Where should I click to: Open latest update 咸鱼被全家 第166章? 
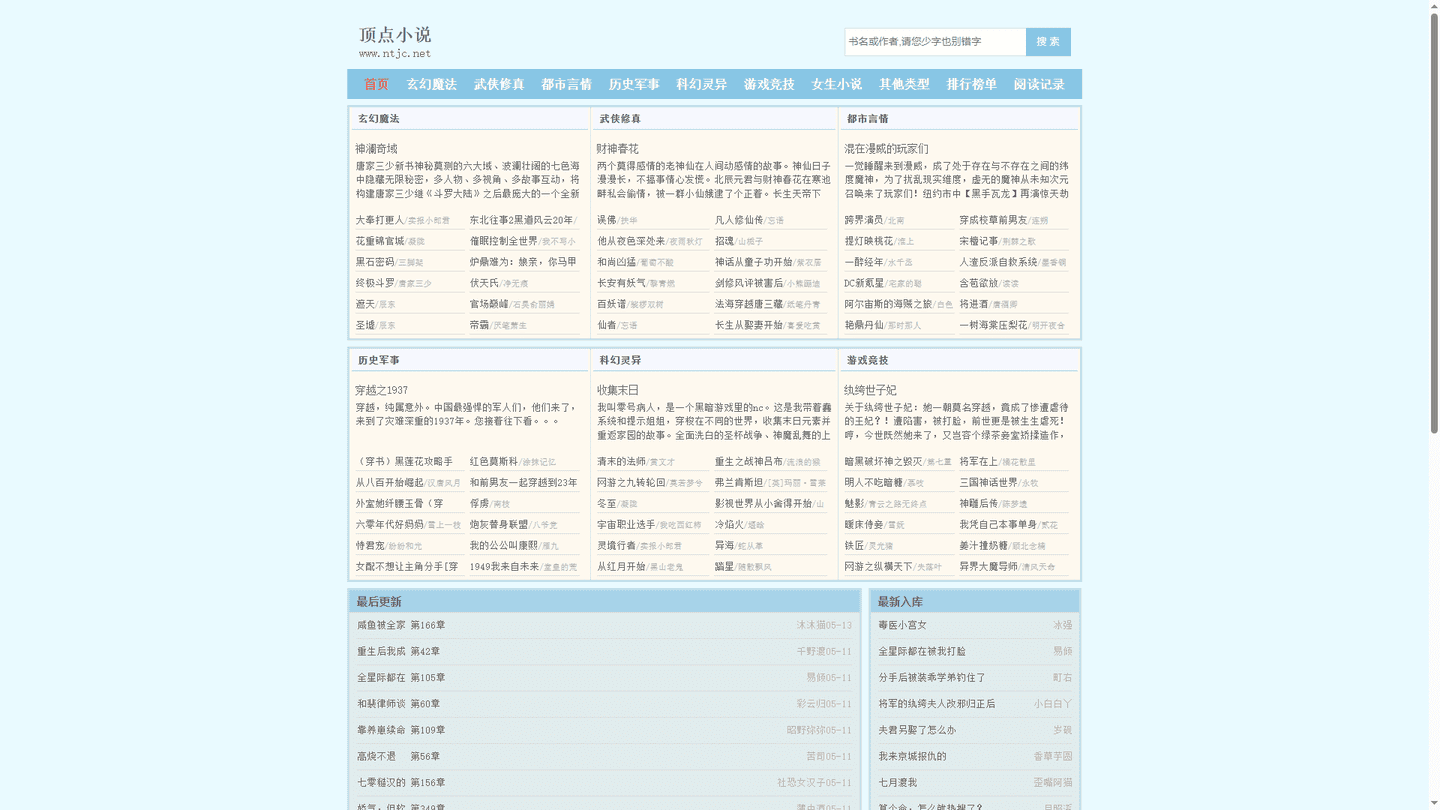point(401,625)
